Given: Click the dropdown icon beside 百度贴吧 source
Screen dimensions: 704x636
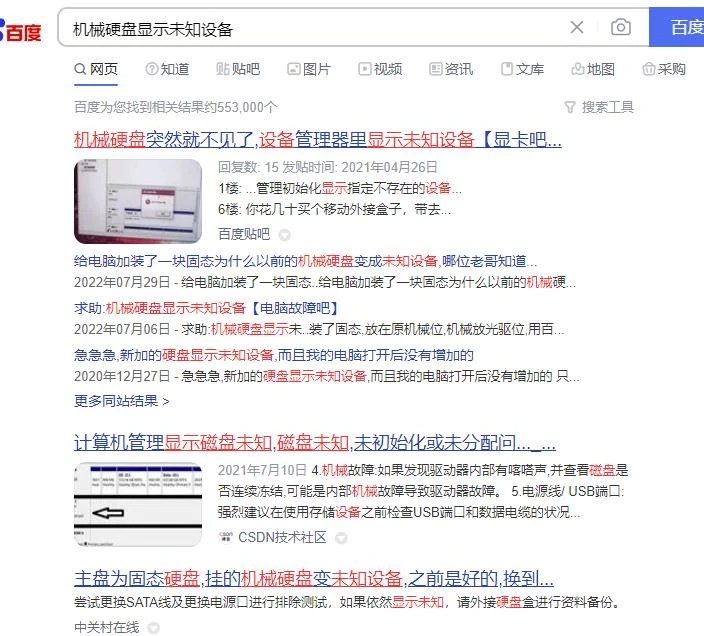Looking at the screenshot, I should coord(284,234).
